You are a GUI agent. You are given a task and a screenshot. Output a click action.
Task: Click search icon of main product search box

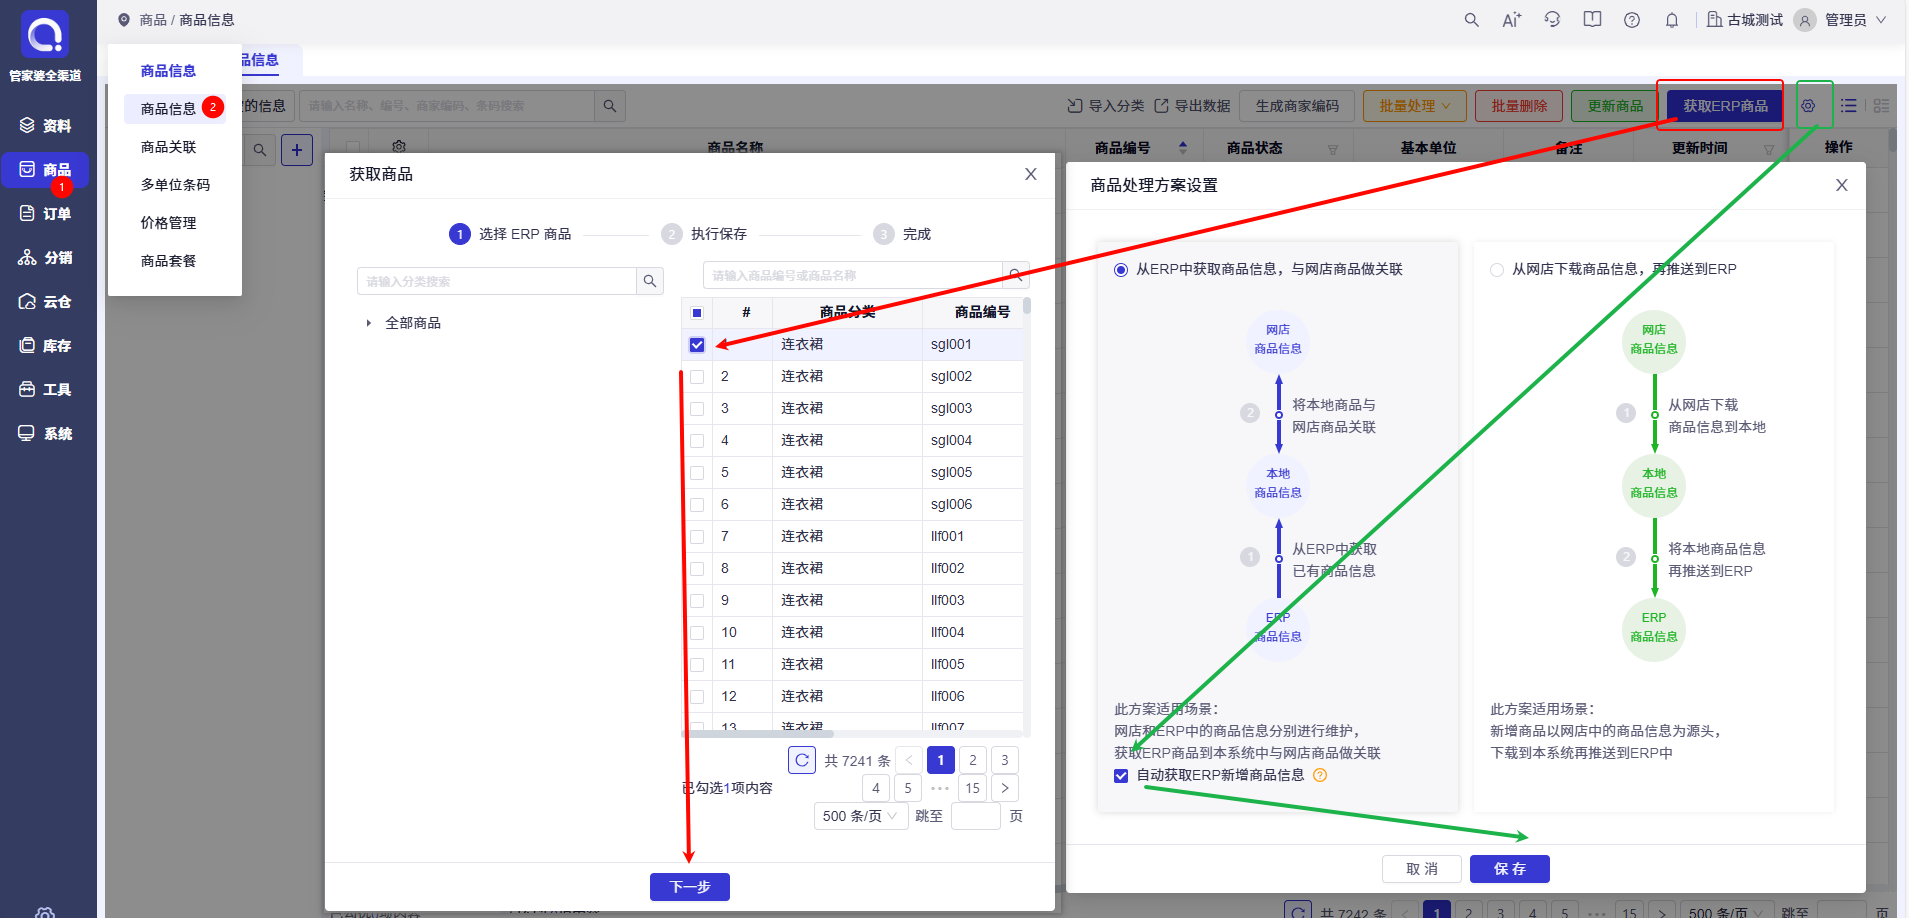click(x=609, y=106)
